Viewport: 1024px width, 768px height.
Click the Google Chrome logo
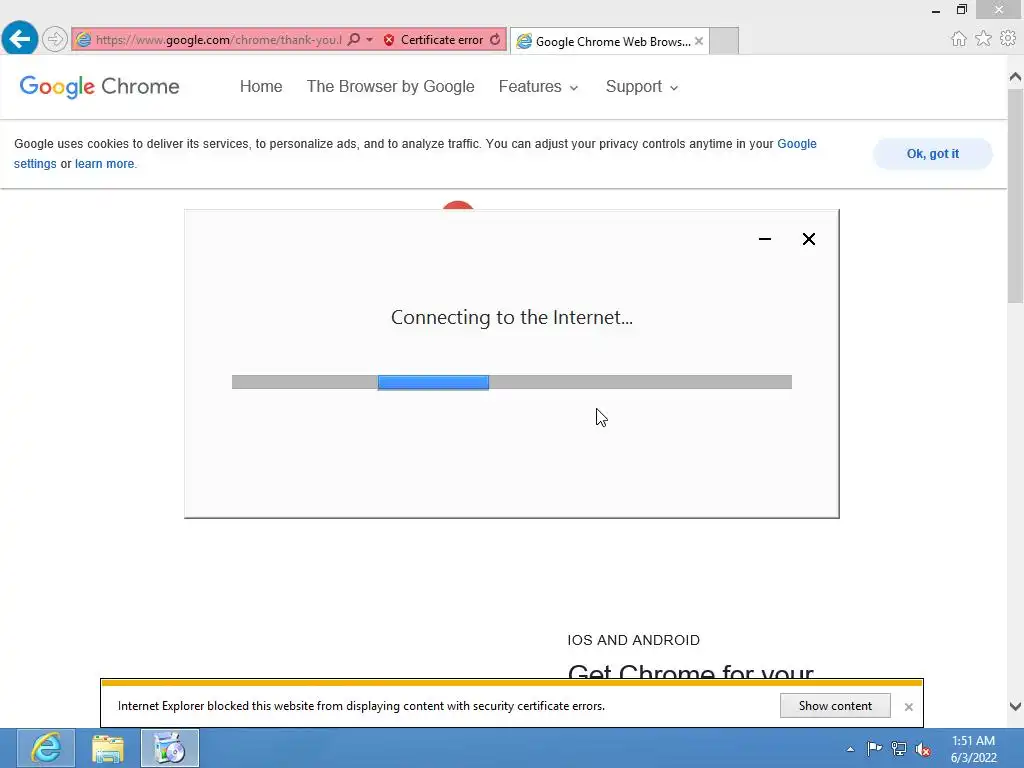(x=99, y=86)
